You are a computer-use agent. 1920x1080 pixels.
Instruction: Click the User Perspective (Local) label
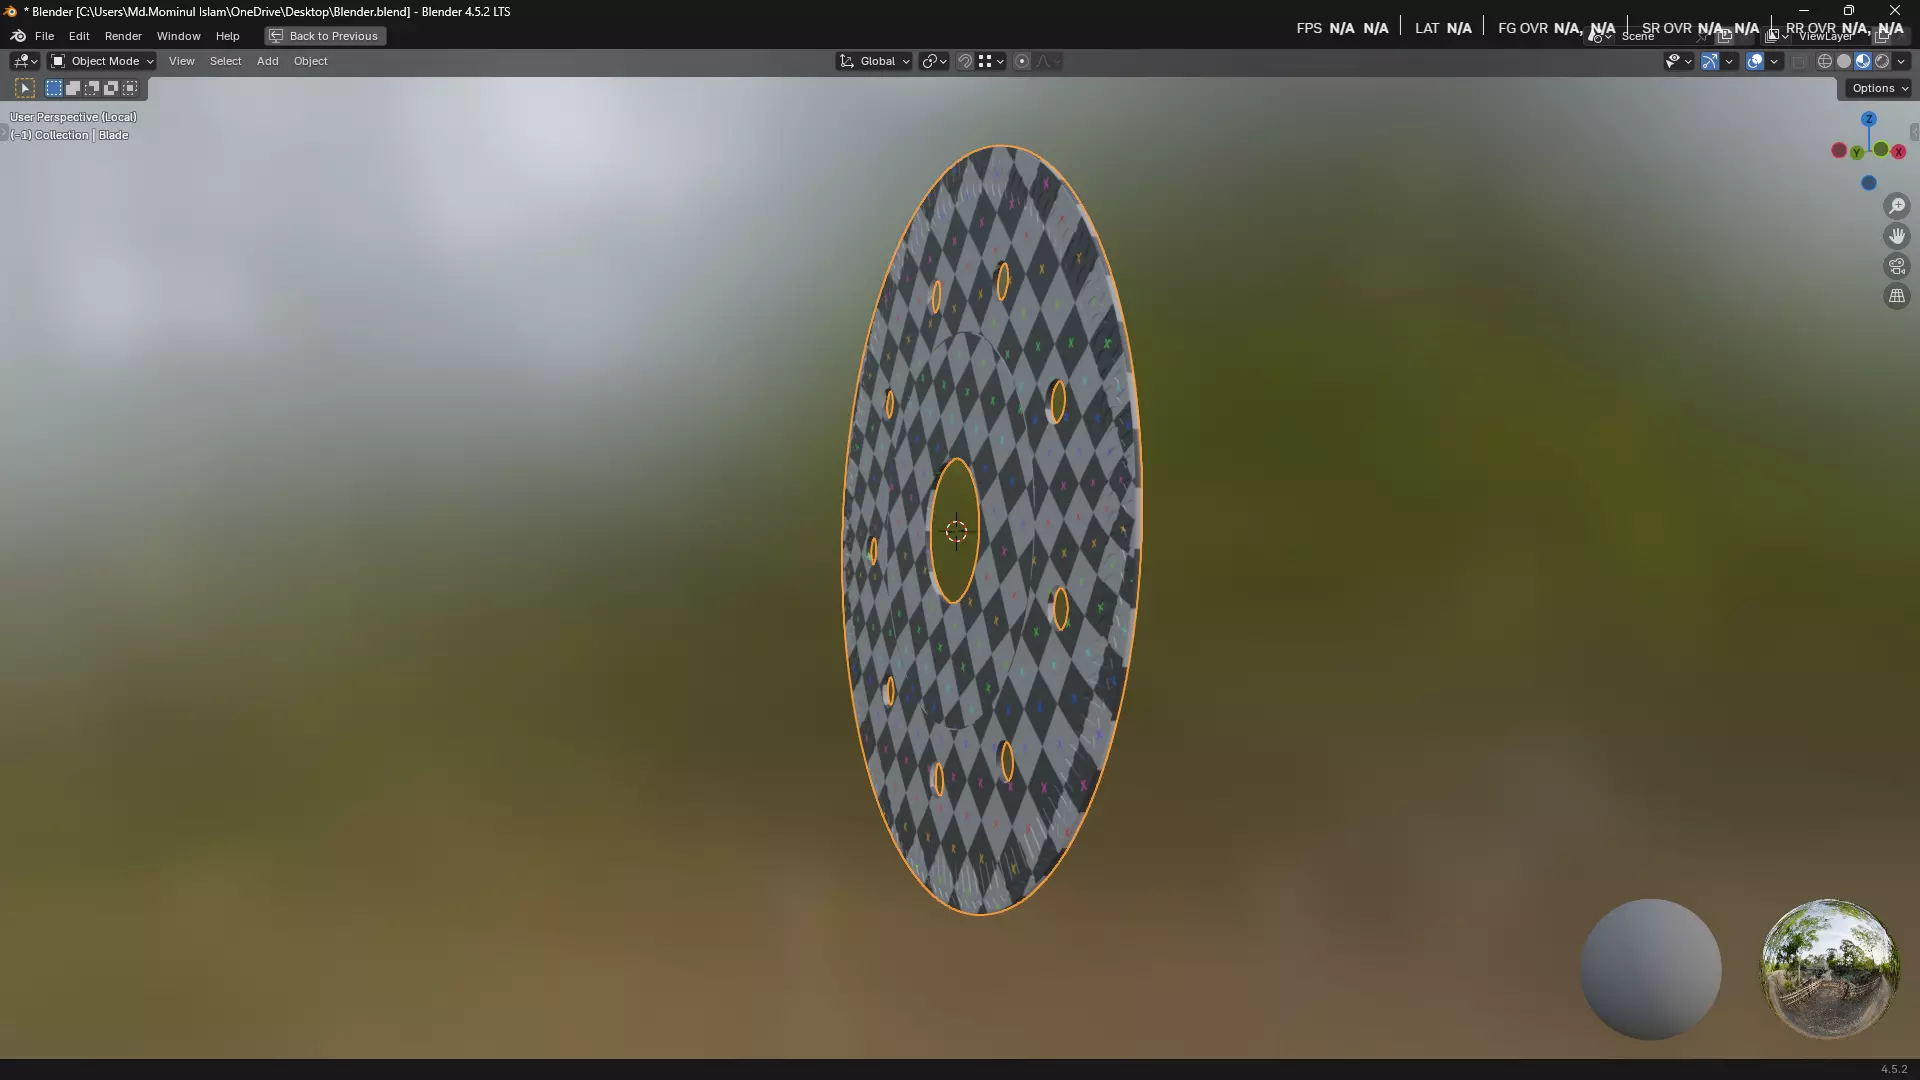click(73, 117)
